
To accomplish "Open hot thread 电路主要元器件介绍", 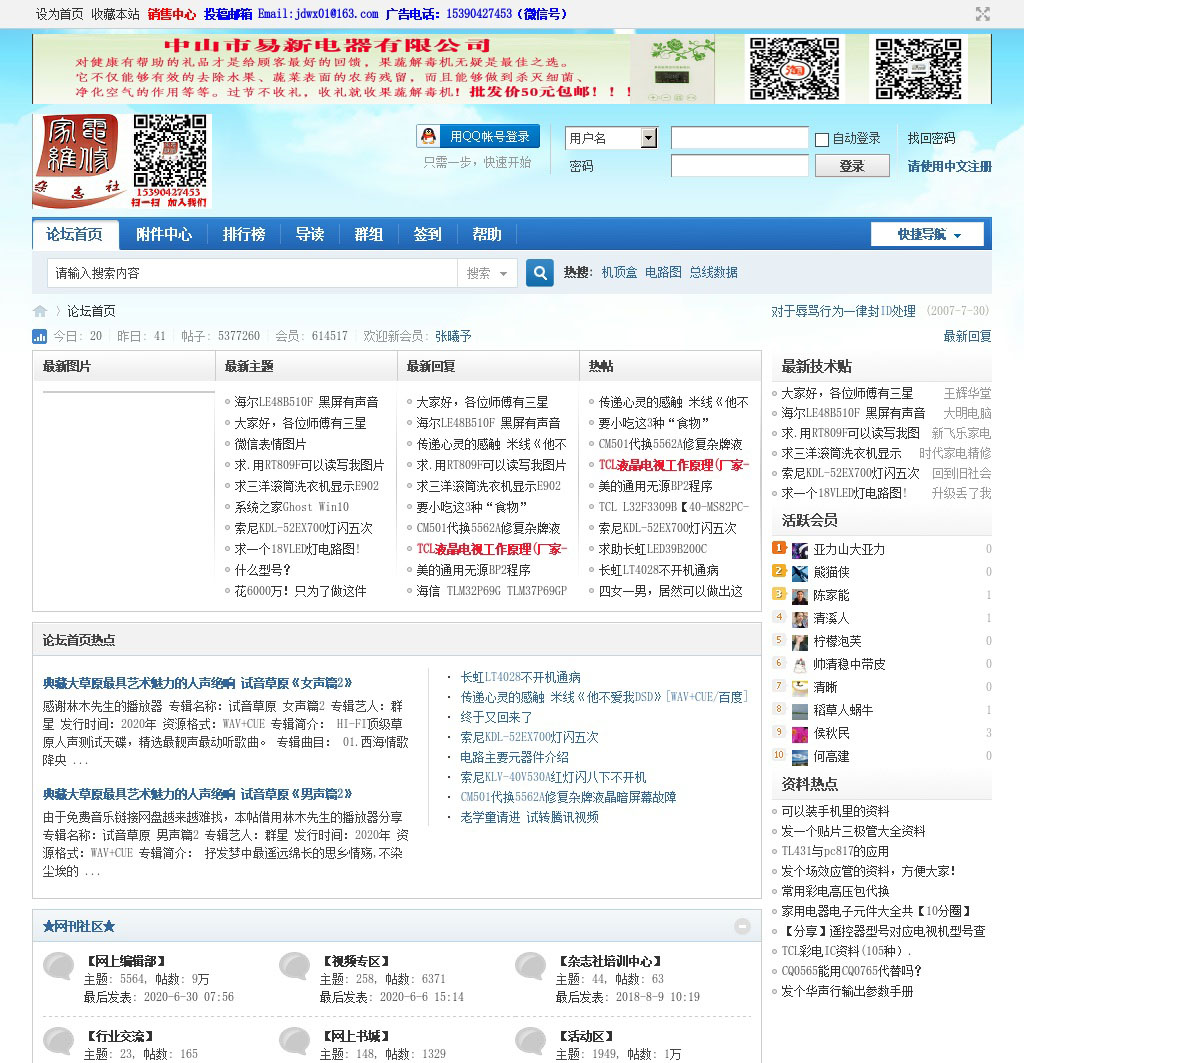I will [514, 757].
